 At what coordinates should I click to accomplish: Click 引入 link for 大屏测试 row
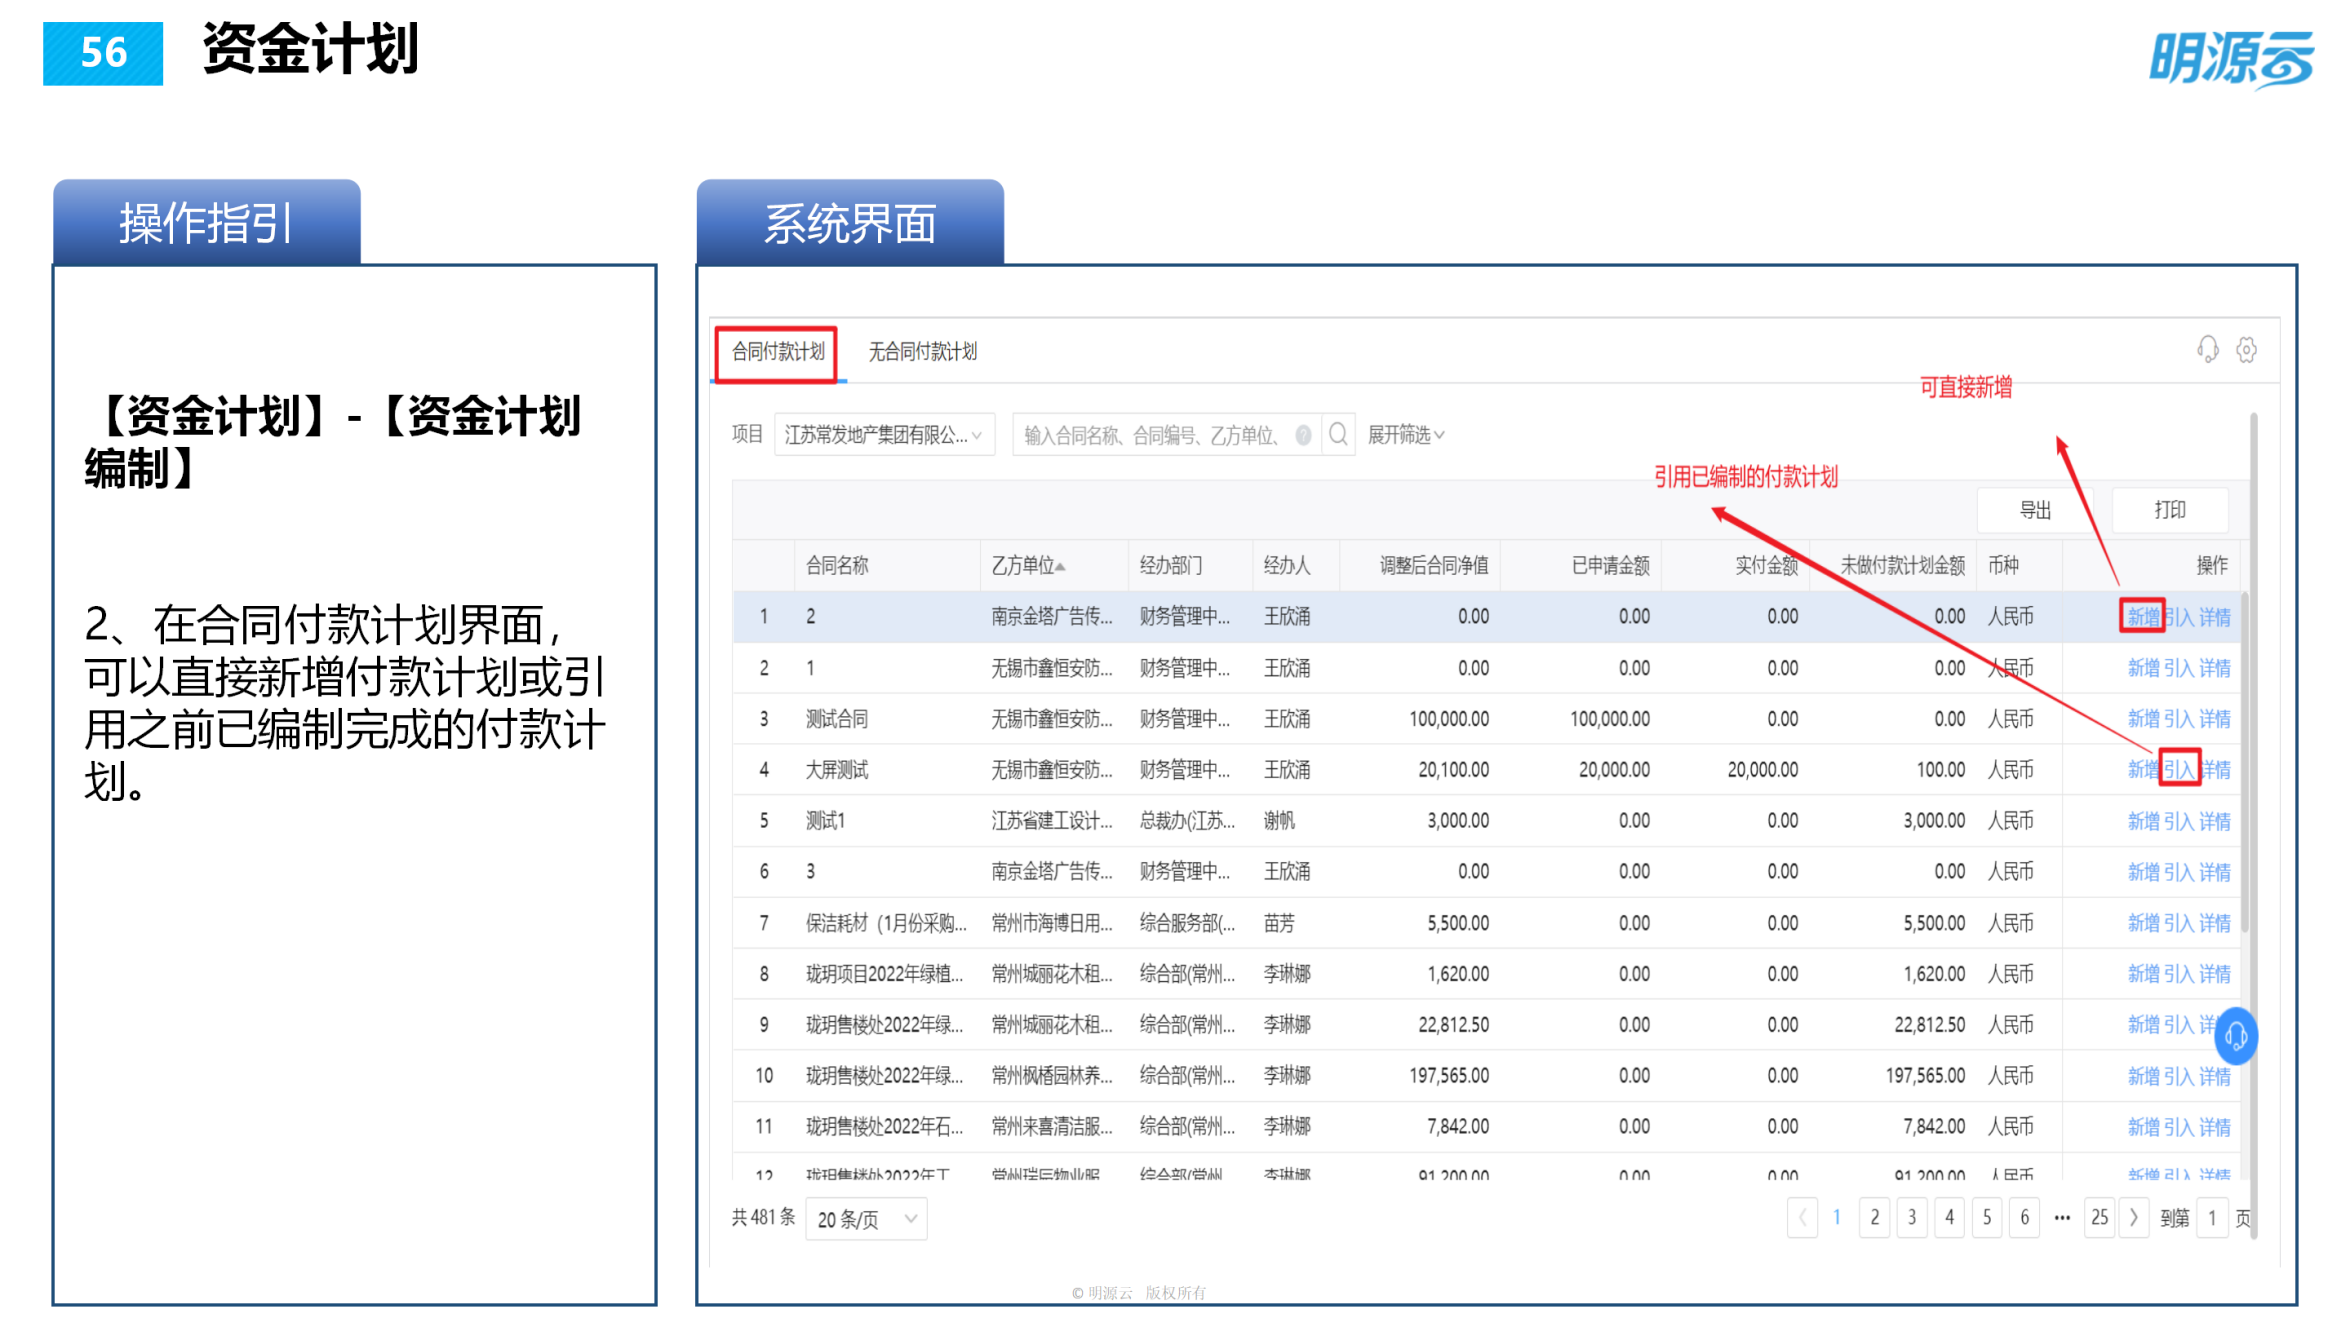[2178, 770]
